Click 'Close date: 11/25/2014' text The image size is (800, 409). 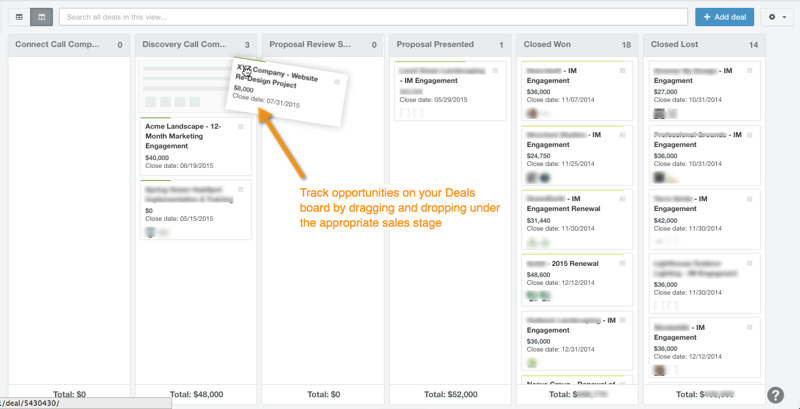click(561, 164)
